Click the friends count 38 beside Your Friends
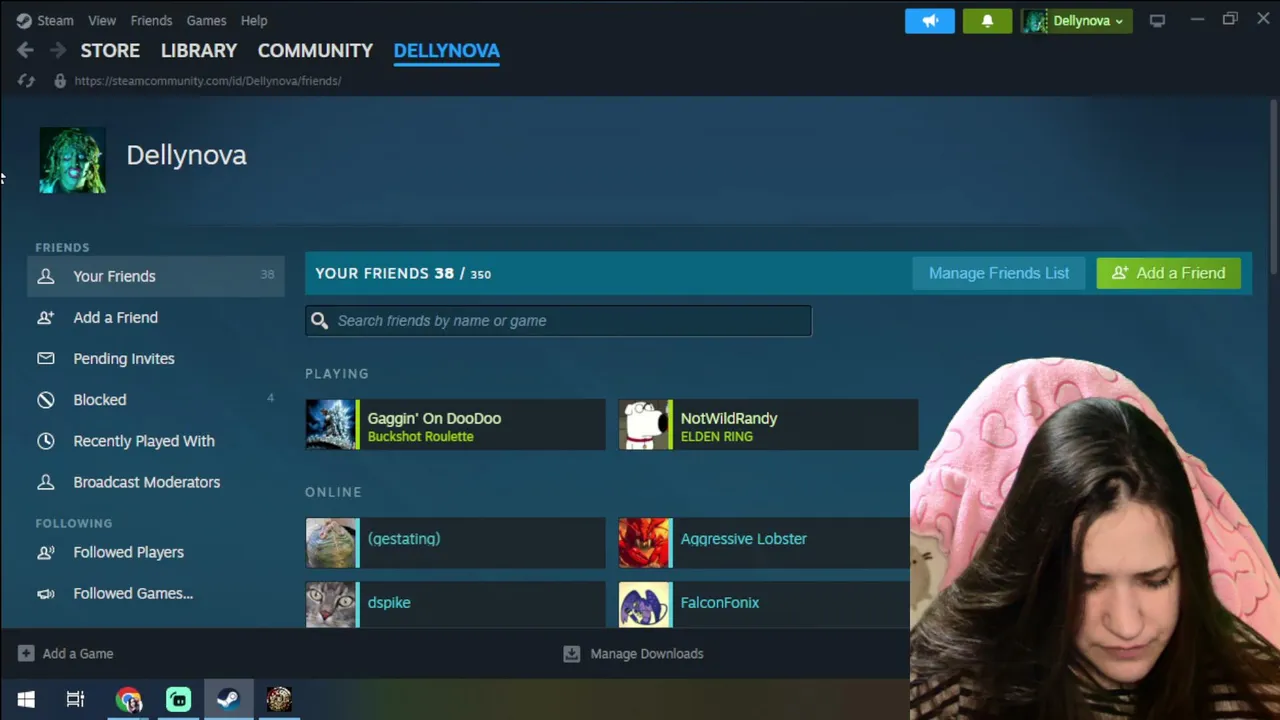Image resolution: width=1280 pixels, height=720 pixels. coord(267,274)
